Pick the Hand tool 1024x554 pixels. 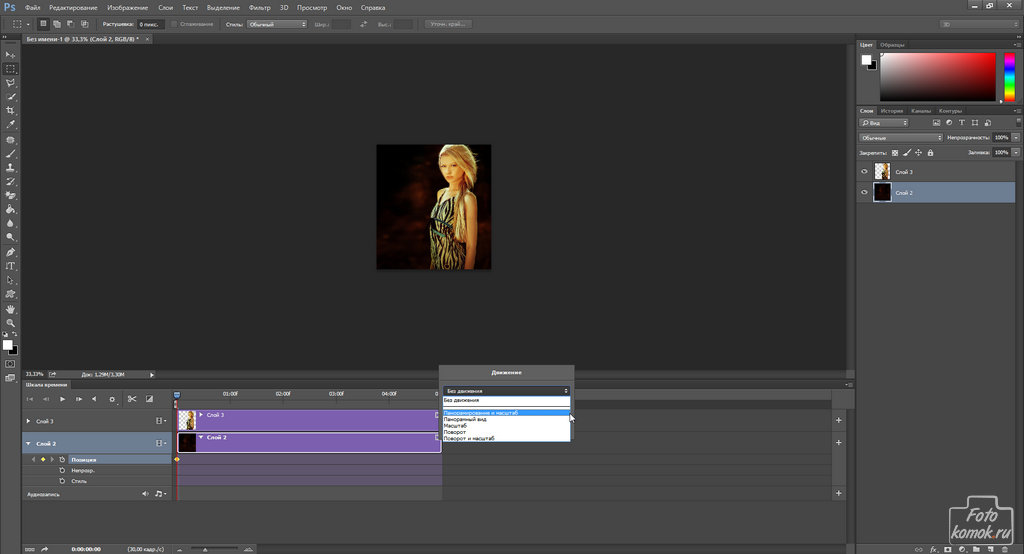(10, 309)
